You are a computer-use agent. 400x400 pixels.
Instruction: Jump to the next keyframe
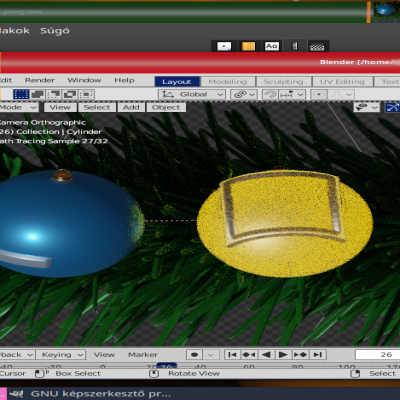(x=300, y=355)
